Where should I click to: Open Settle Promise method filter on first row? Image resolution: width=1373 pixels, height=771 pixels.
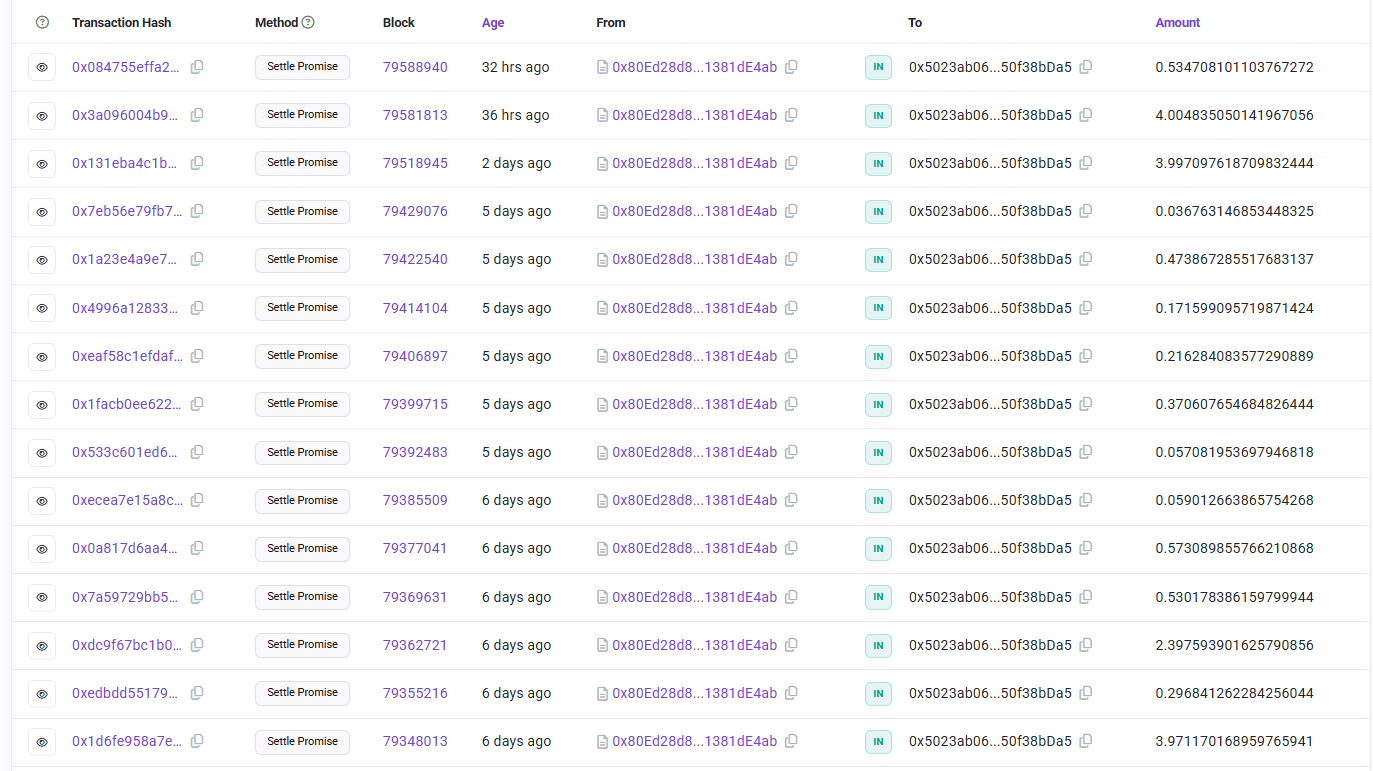pyautogui.click(x=302, y=67)
